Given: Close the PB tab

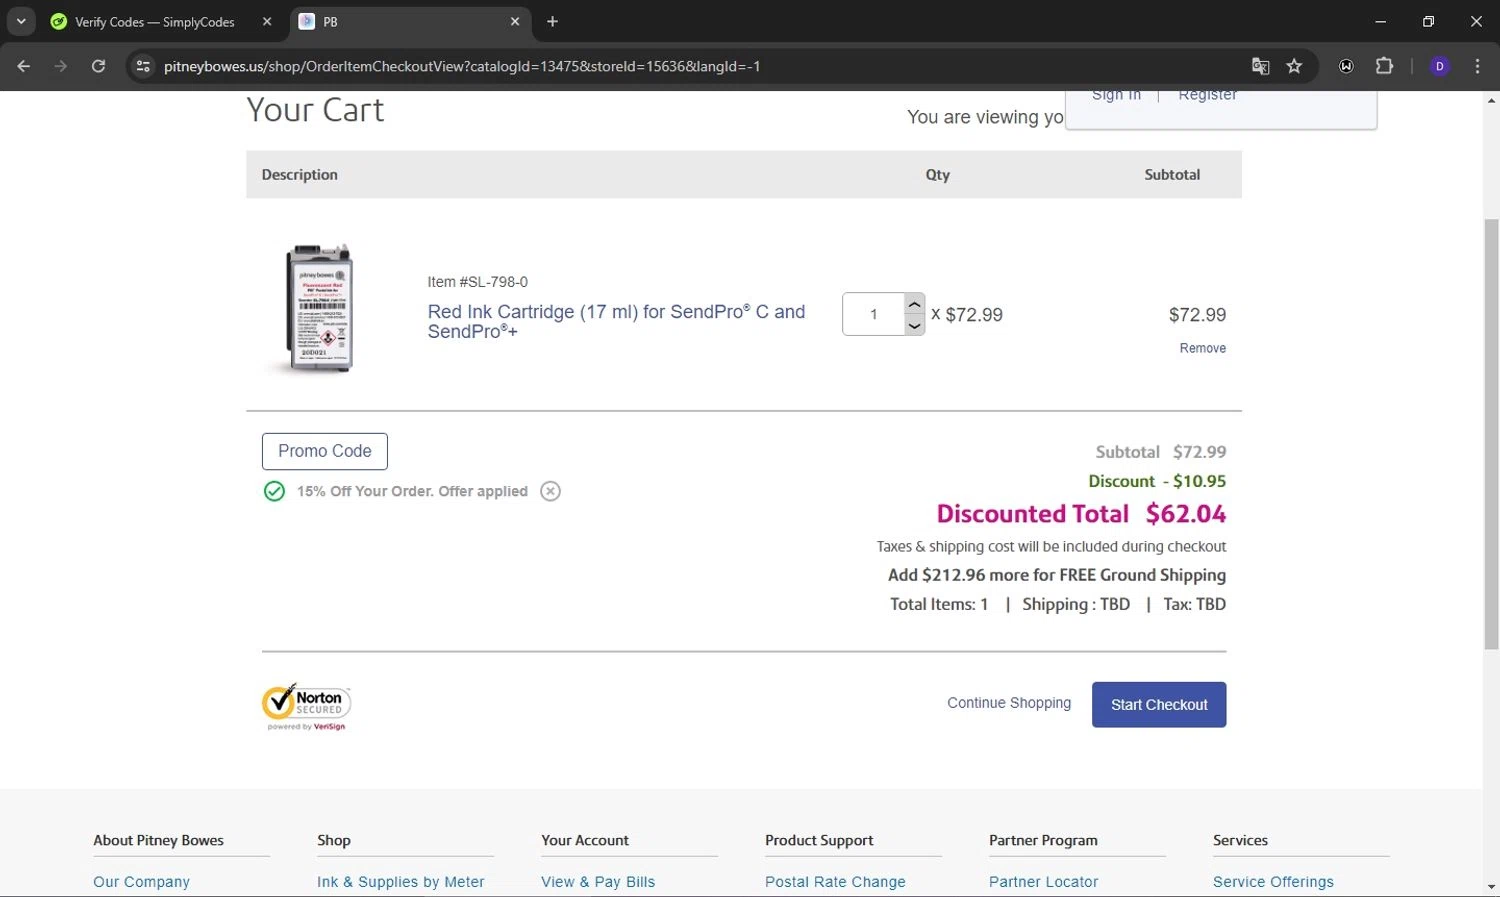Looking at the screenshot, I should pyautogui.click(x=515, y=21).
